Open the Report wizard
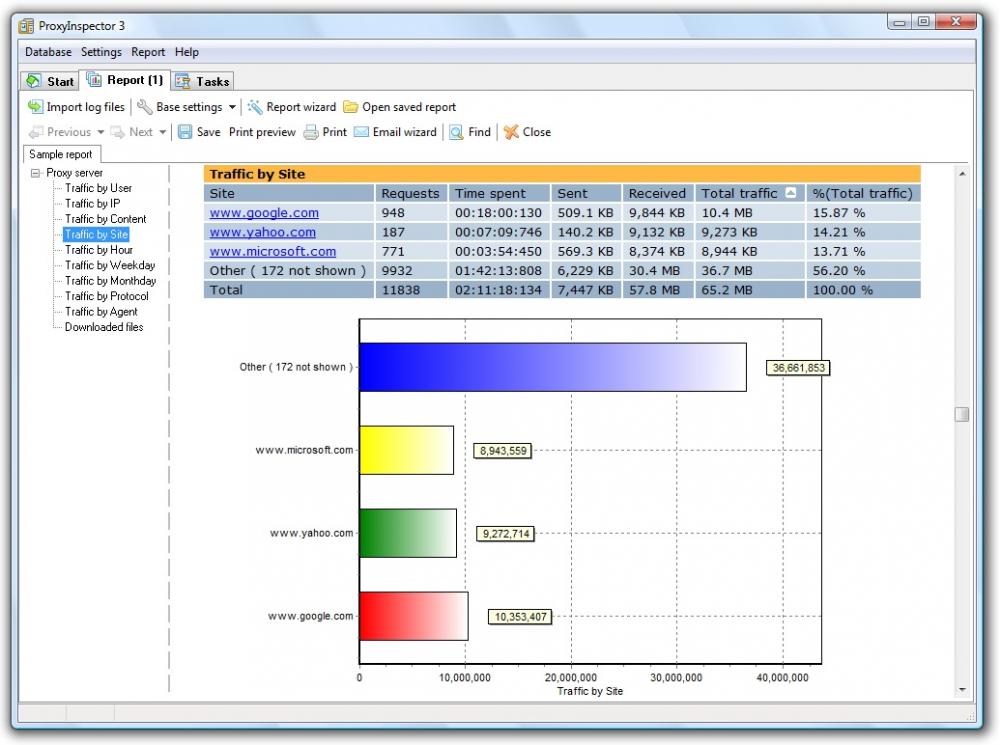The height and width of the screenshot is (745, 1000). point(296,107)
